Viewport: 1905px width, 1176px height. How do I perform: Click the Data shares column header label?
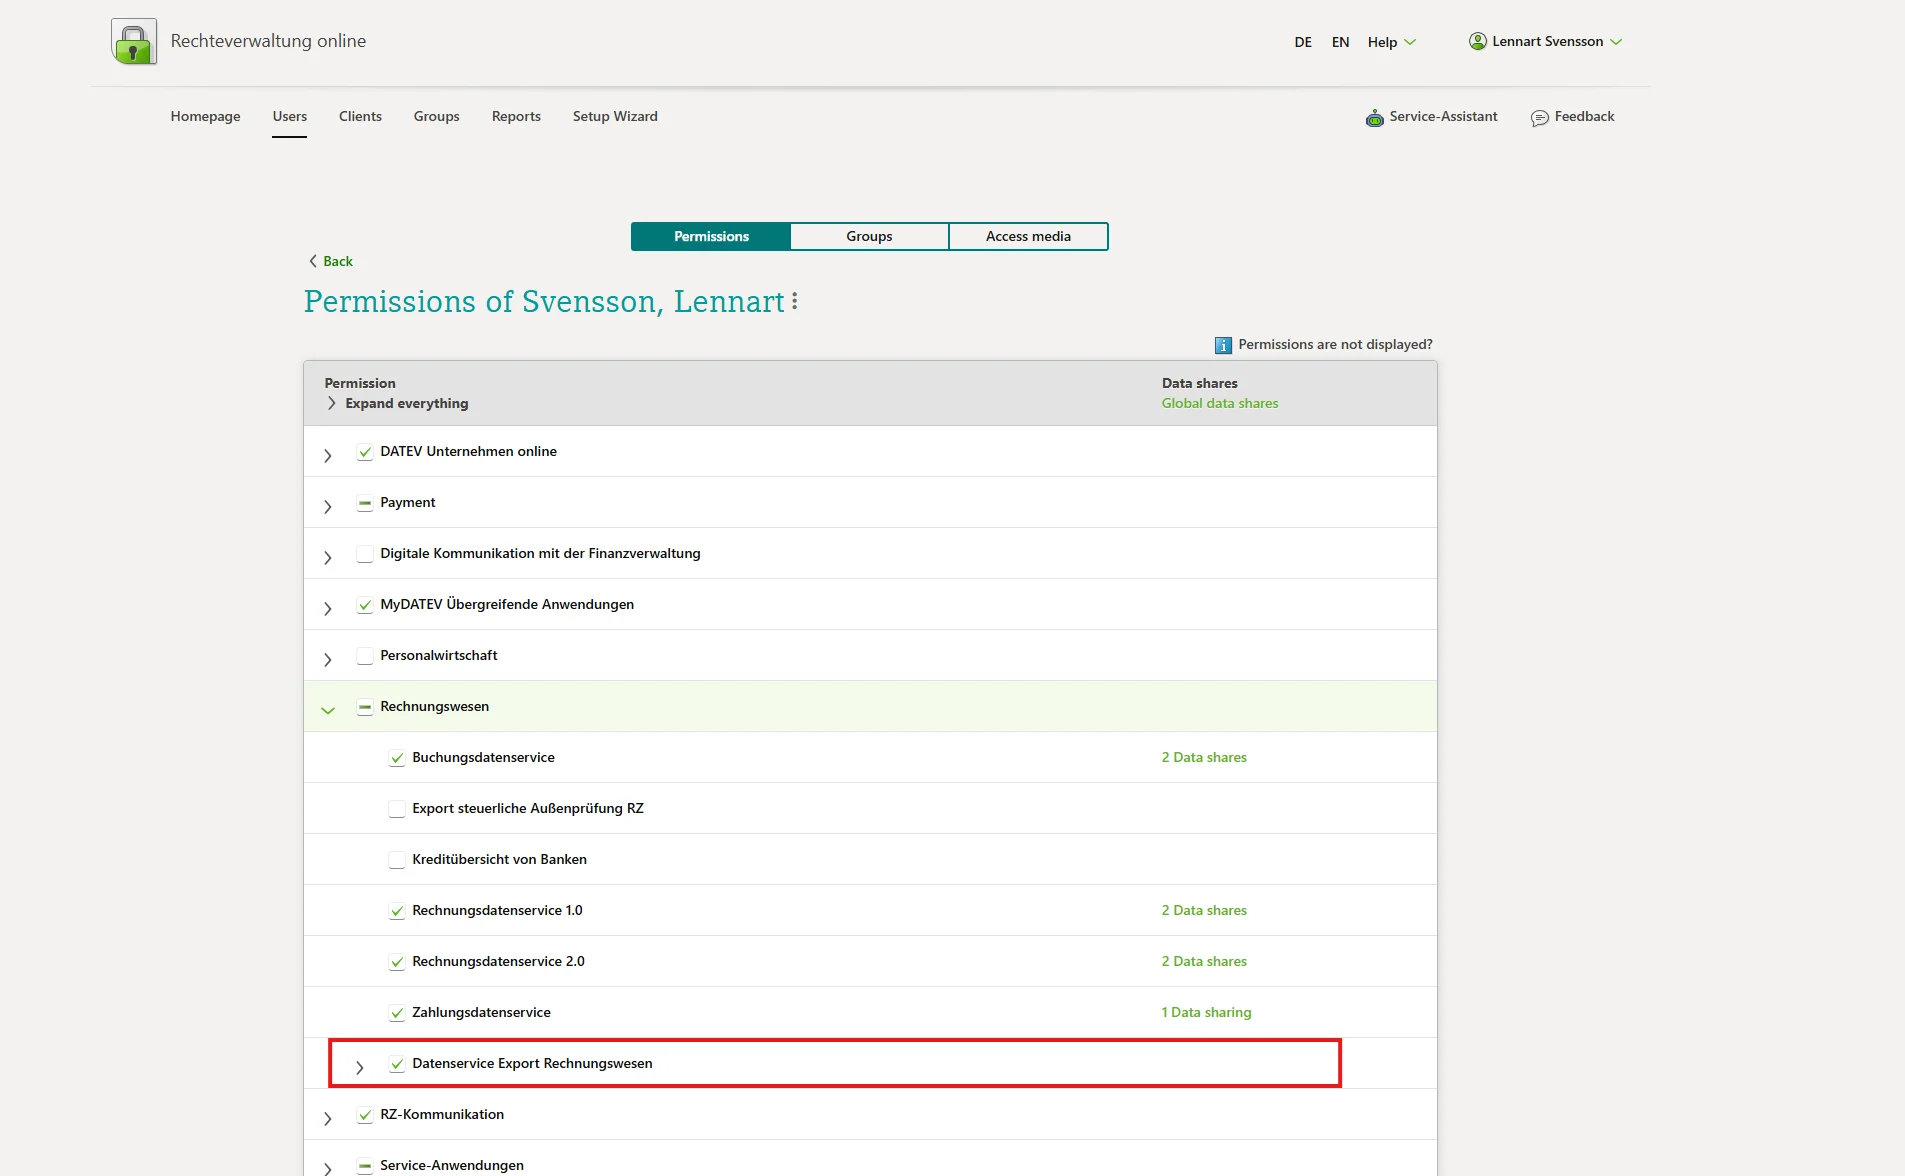1200,383
